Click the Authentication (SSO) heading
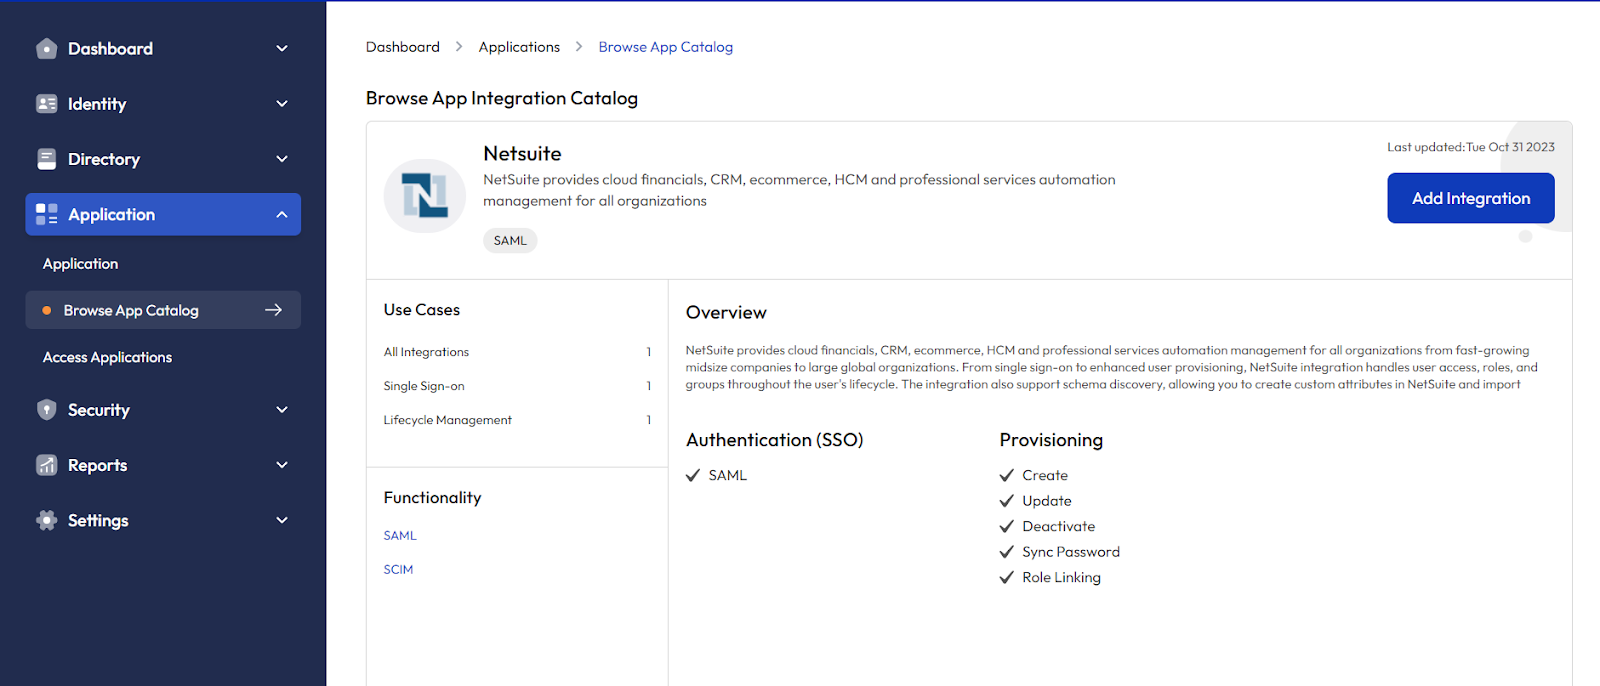The height and width of the screenshot is (686, 1600). tap(775, 440)
